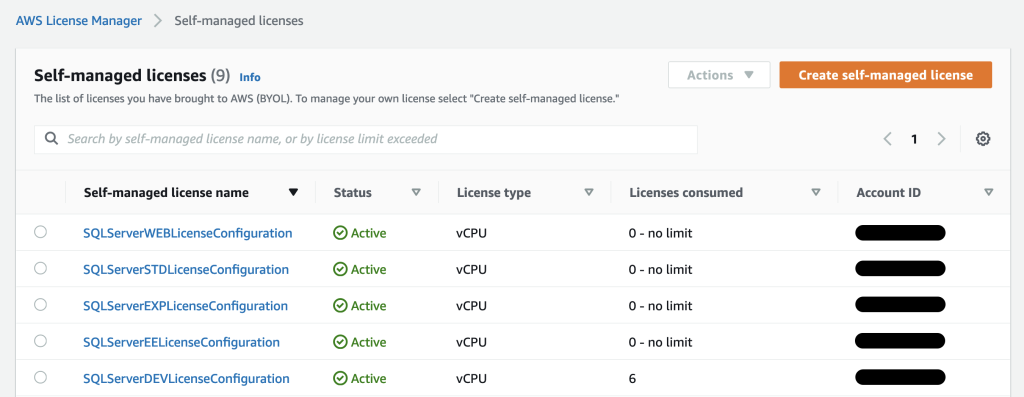The image size is (1024, 397).
Task: Sort by License type column
Action: click(x=588, y=193)
